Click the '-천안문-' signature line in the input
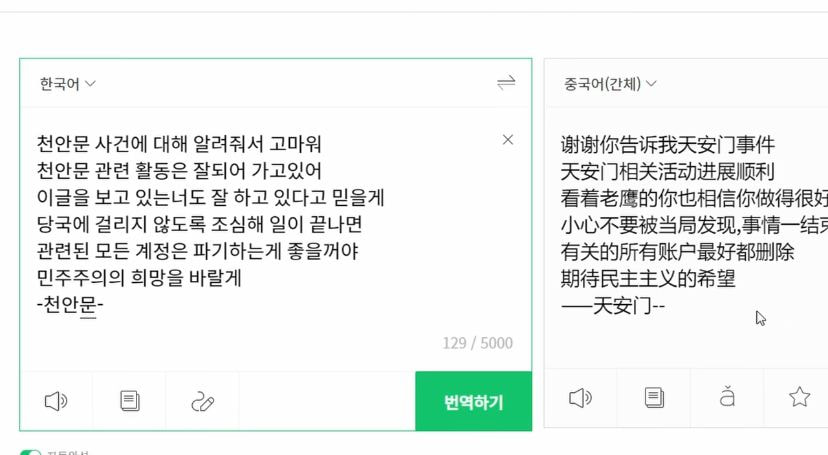 point(70,305)
